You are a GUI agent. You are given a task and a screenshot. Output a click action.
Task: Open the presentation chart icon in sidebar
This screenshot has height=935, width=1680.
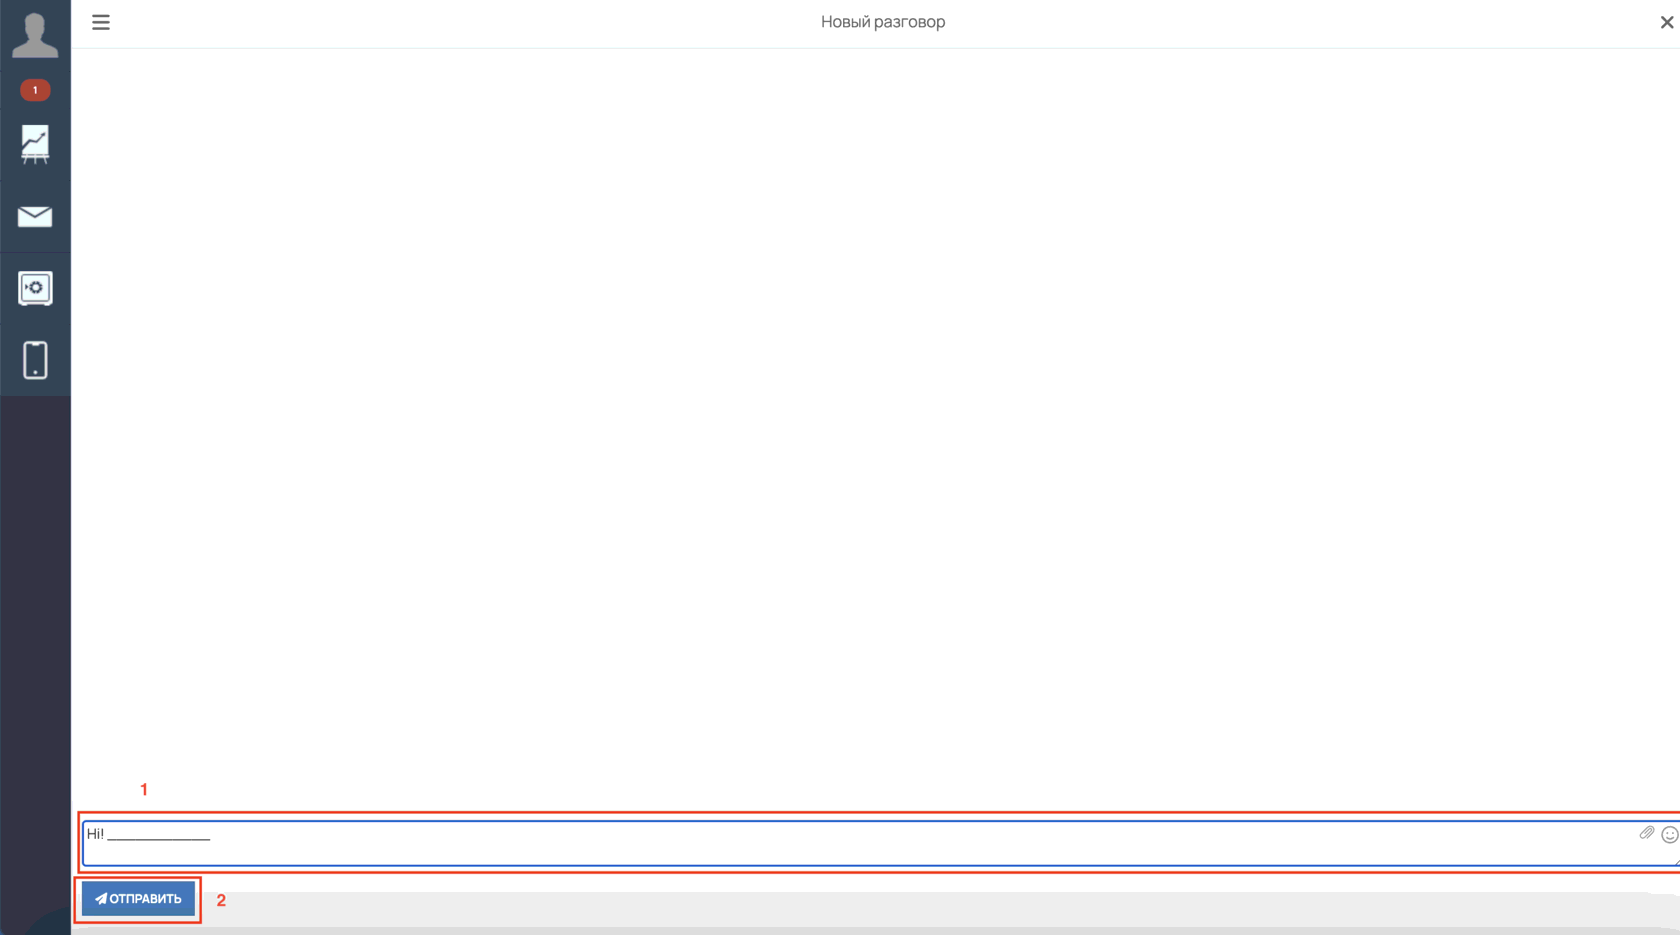coord(35,145)
